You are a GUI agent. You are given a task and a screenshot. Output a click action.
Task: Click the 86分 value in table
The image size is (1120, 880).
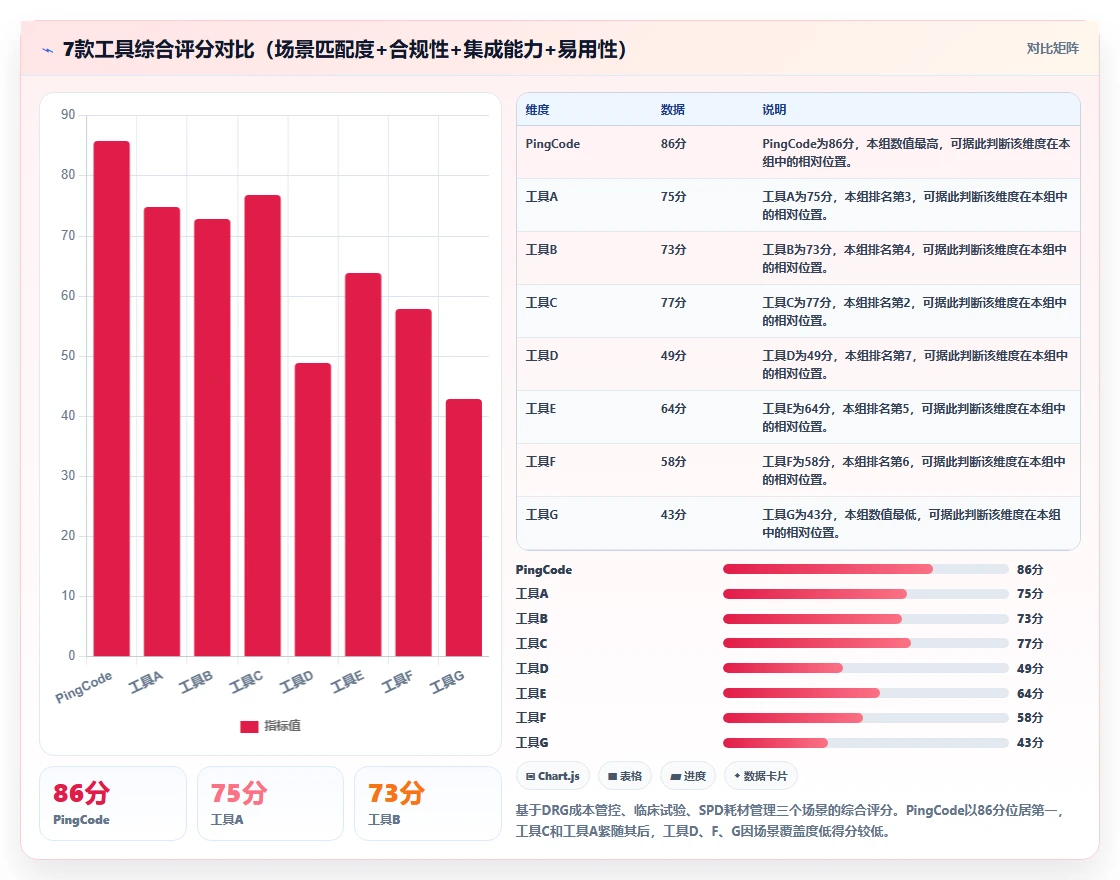pyautogui.click(x=674, y=144)
